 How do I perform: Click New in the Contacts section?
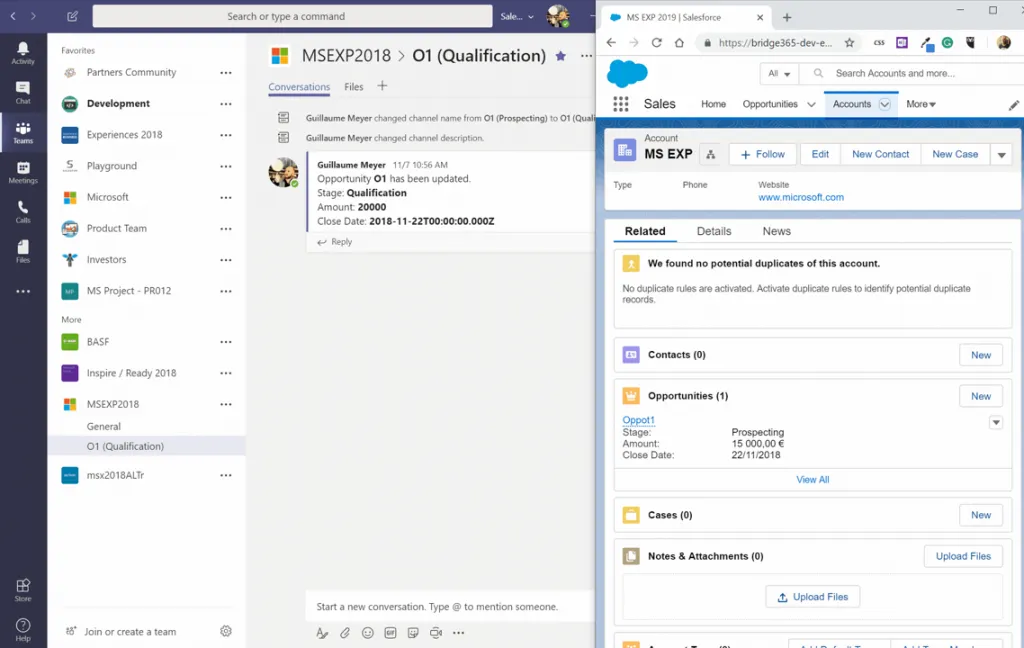(980, 355)
